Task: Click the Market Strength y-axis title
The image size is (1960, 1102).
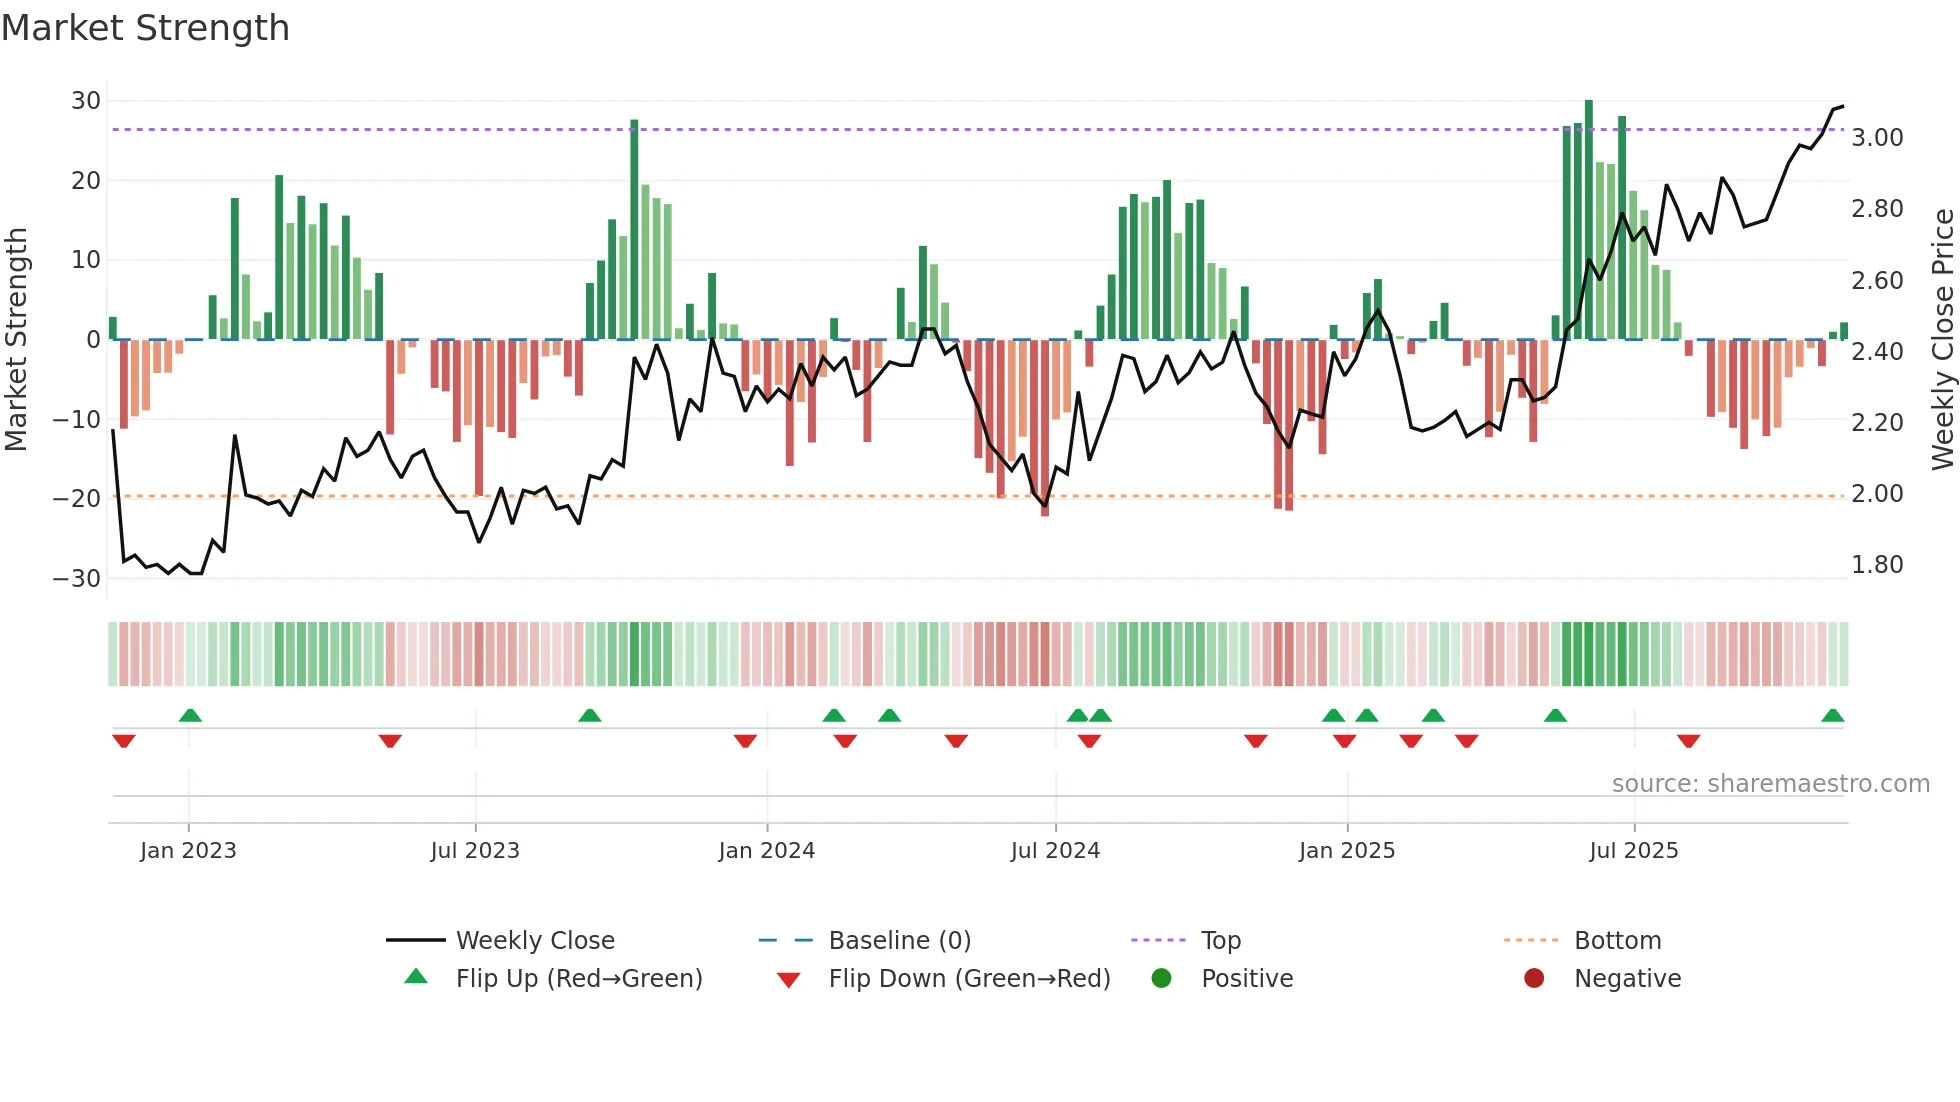Action: 17,339
